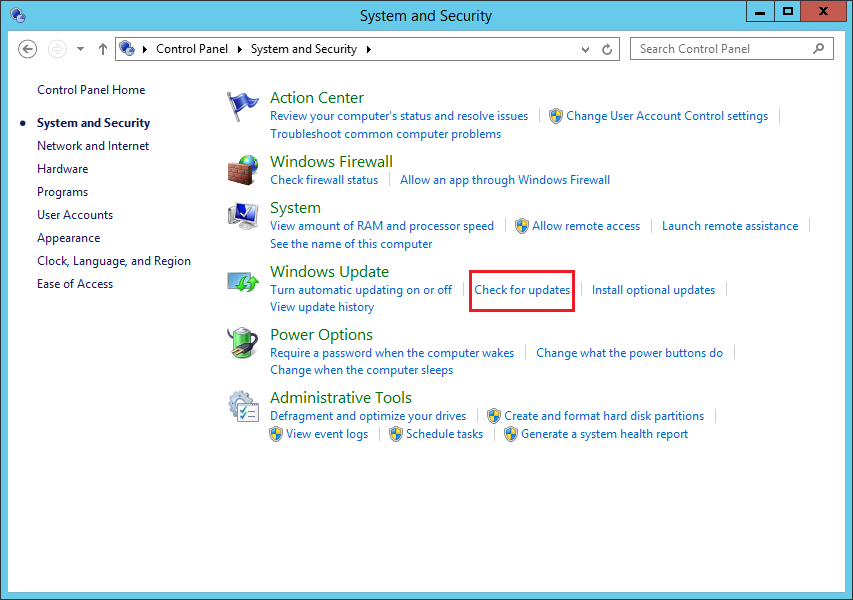The width and height of the screenshot is (853, 600).
Task: Click the Windows Firewall brick wall icon
Action: pyautogui.click(x=243, y=171)
